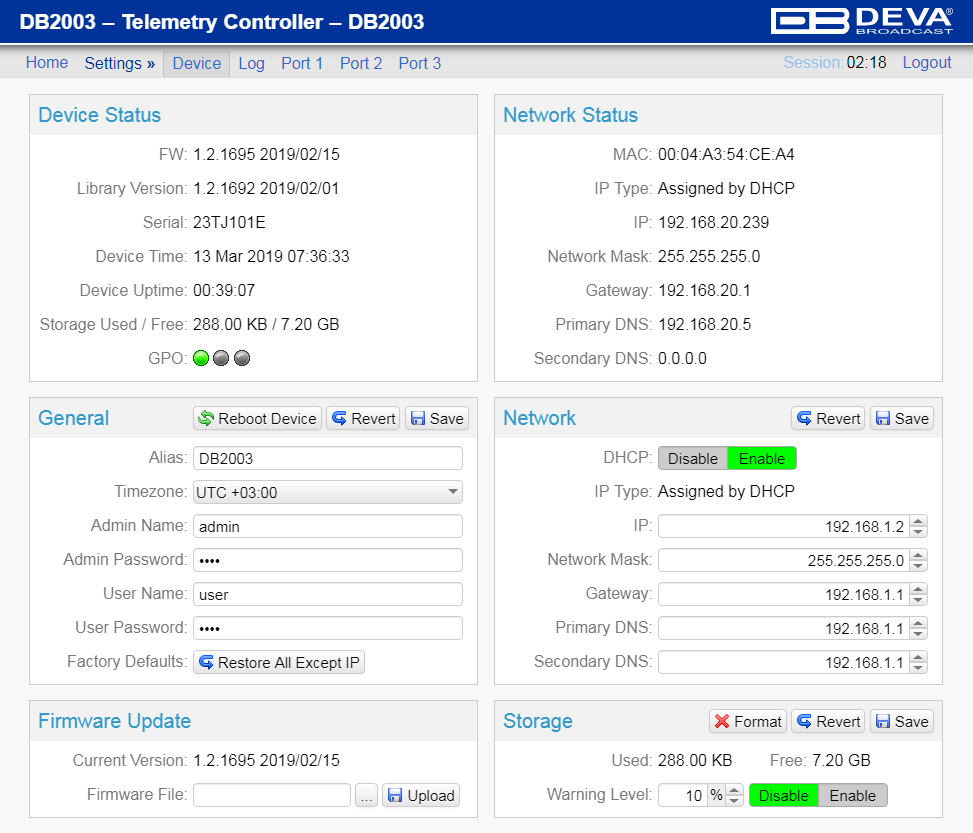This screenshot has width=973, height=833.
Task: Click the Primary DNS input field
Action: (x=784, y=628)
